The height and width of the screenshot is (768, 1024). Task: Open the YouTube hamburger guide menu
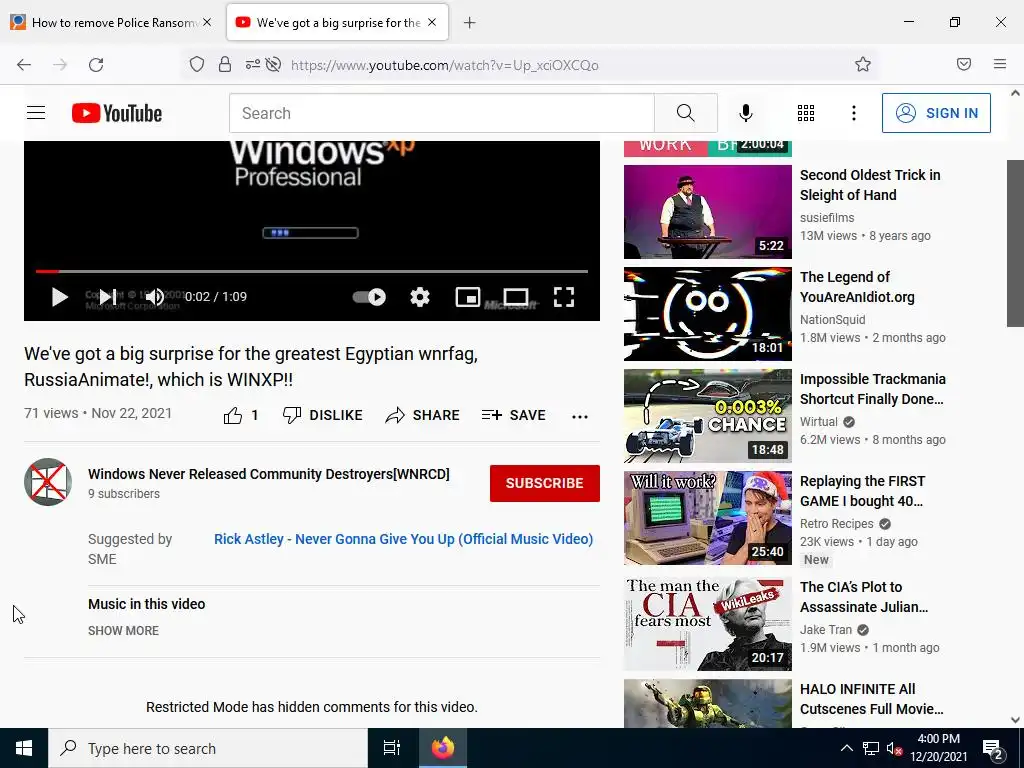[x=36, y=113]
